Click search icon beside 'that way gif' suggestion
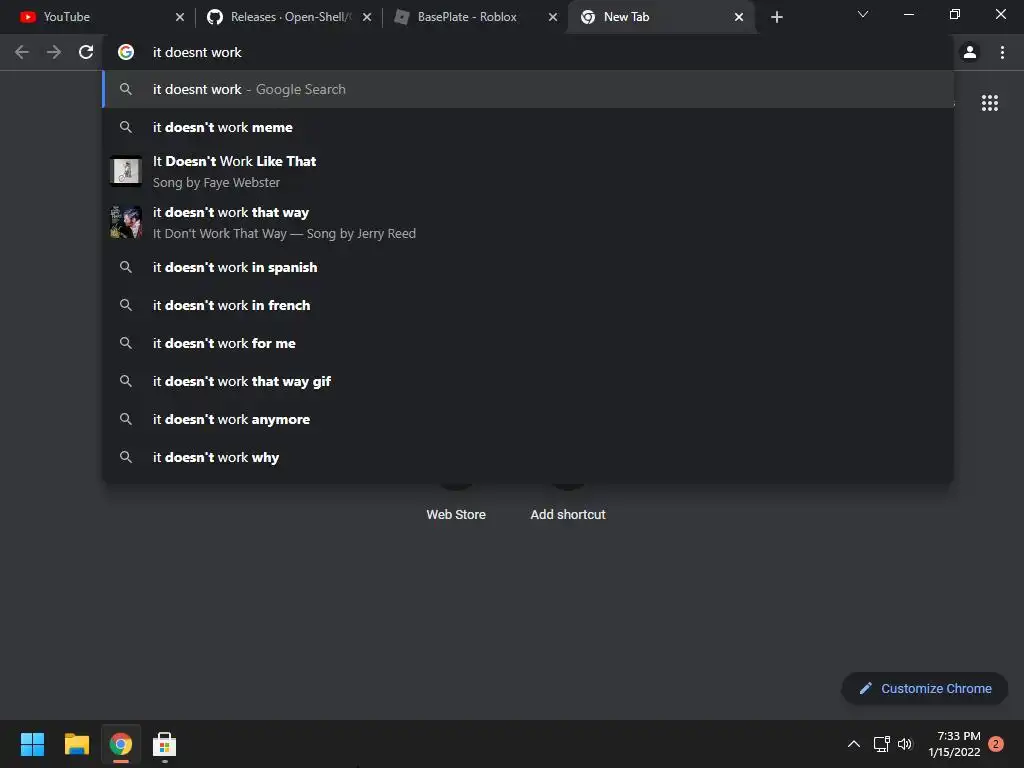Screen dimensions: 1024x768 (126, 381)
